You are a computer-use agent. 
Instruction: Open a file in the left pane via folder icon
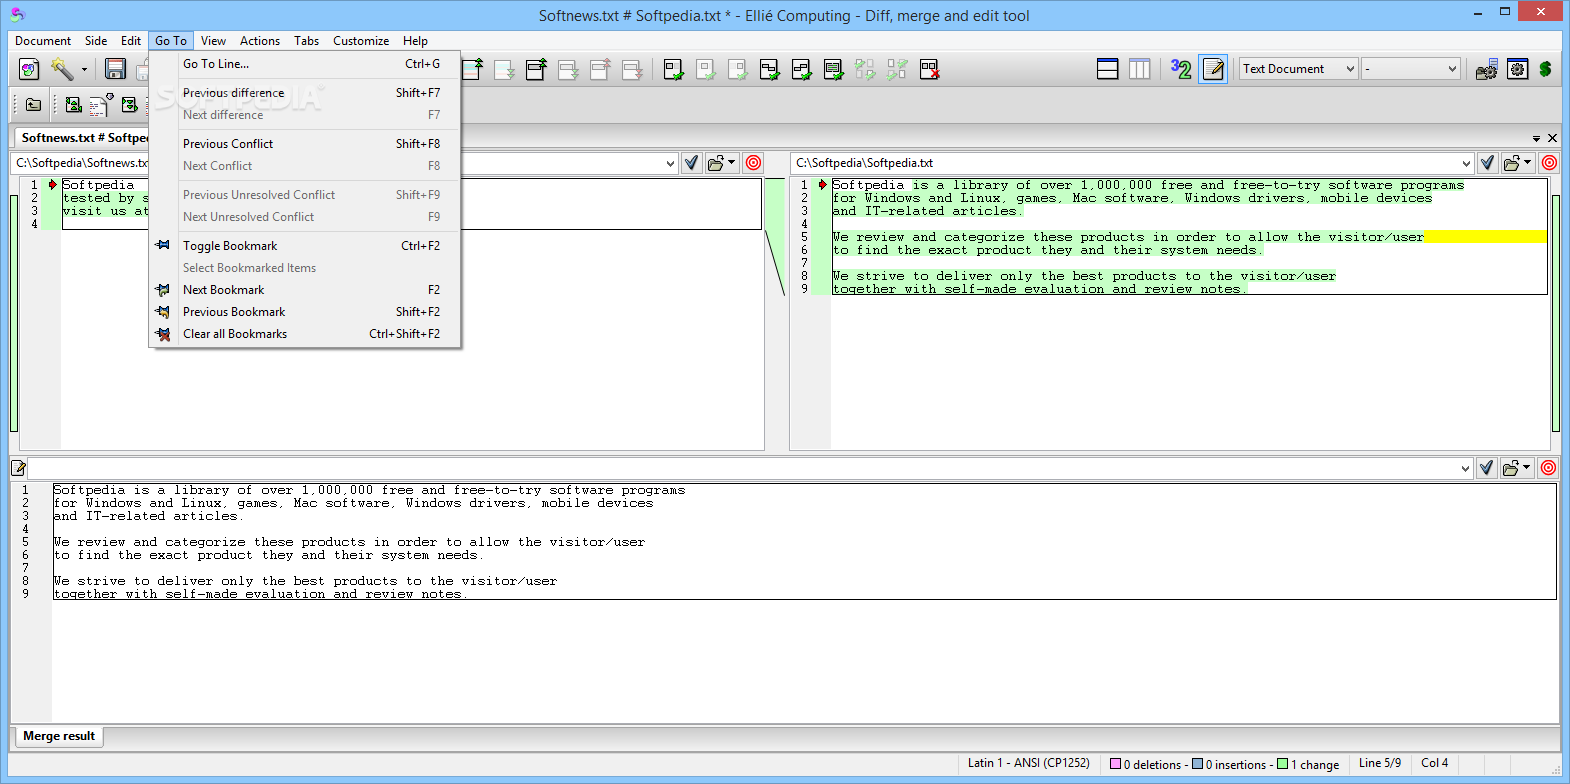[x=716, y=163]
